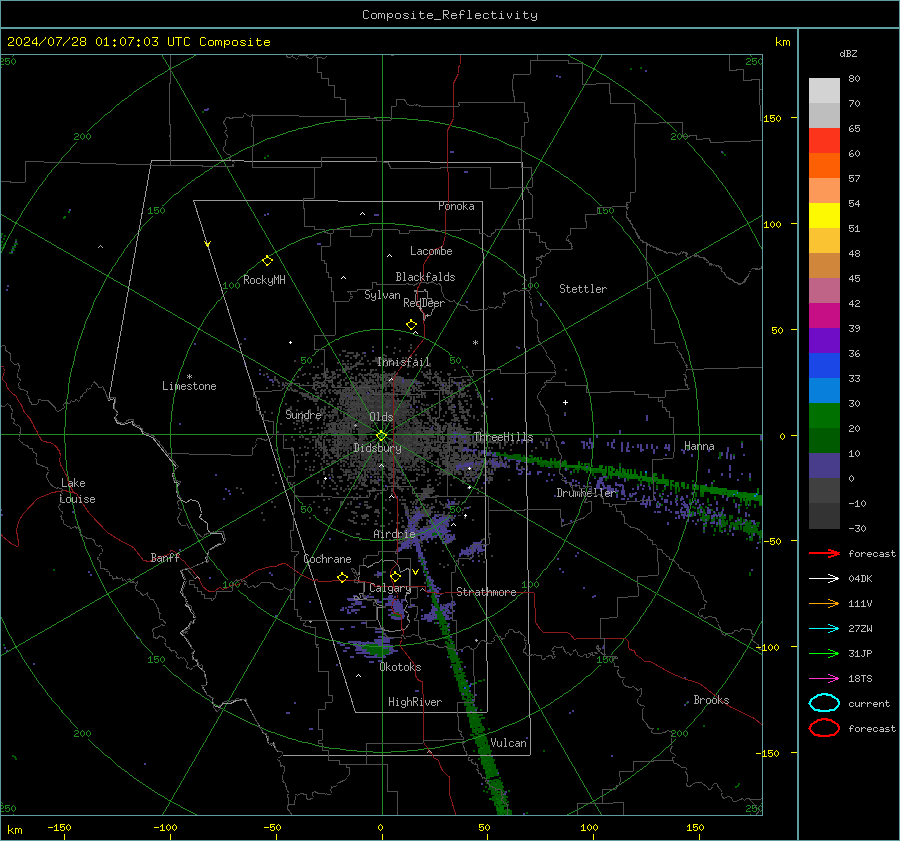Select the yellow 54-51 dBZ legend swatch

pyautogui.click(x=824, y=216)
